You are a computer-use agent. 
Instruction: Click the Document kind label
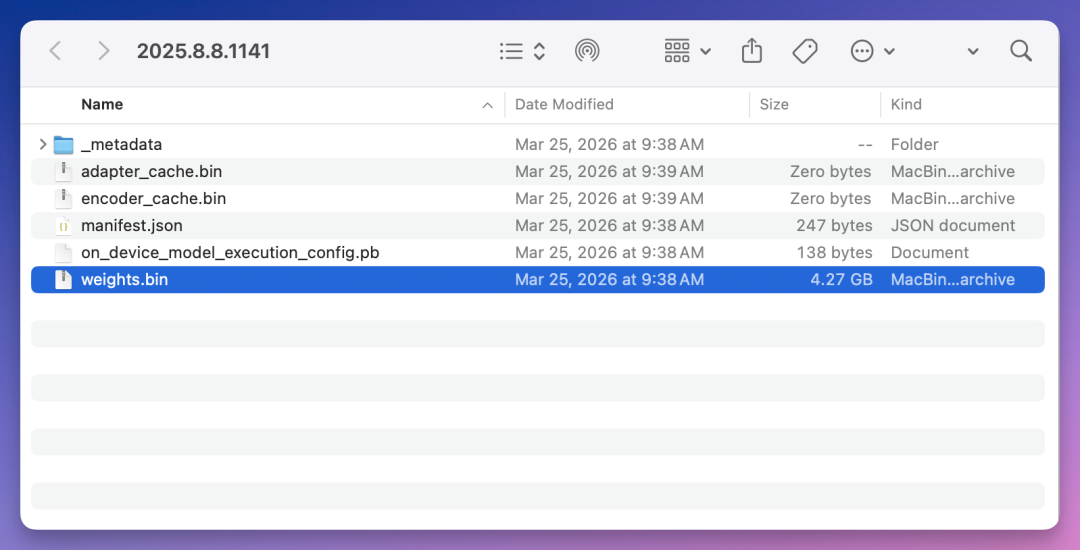tap(930, 253)
